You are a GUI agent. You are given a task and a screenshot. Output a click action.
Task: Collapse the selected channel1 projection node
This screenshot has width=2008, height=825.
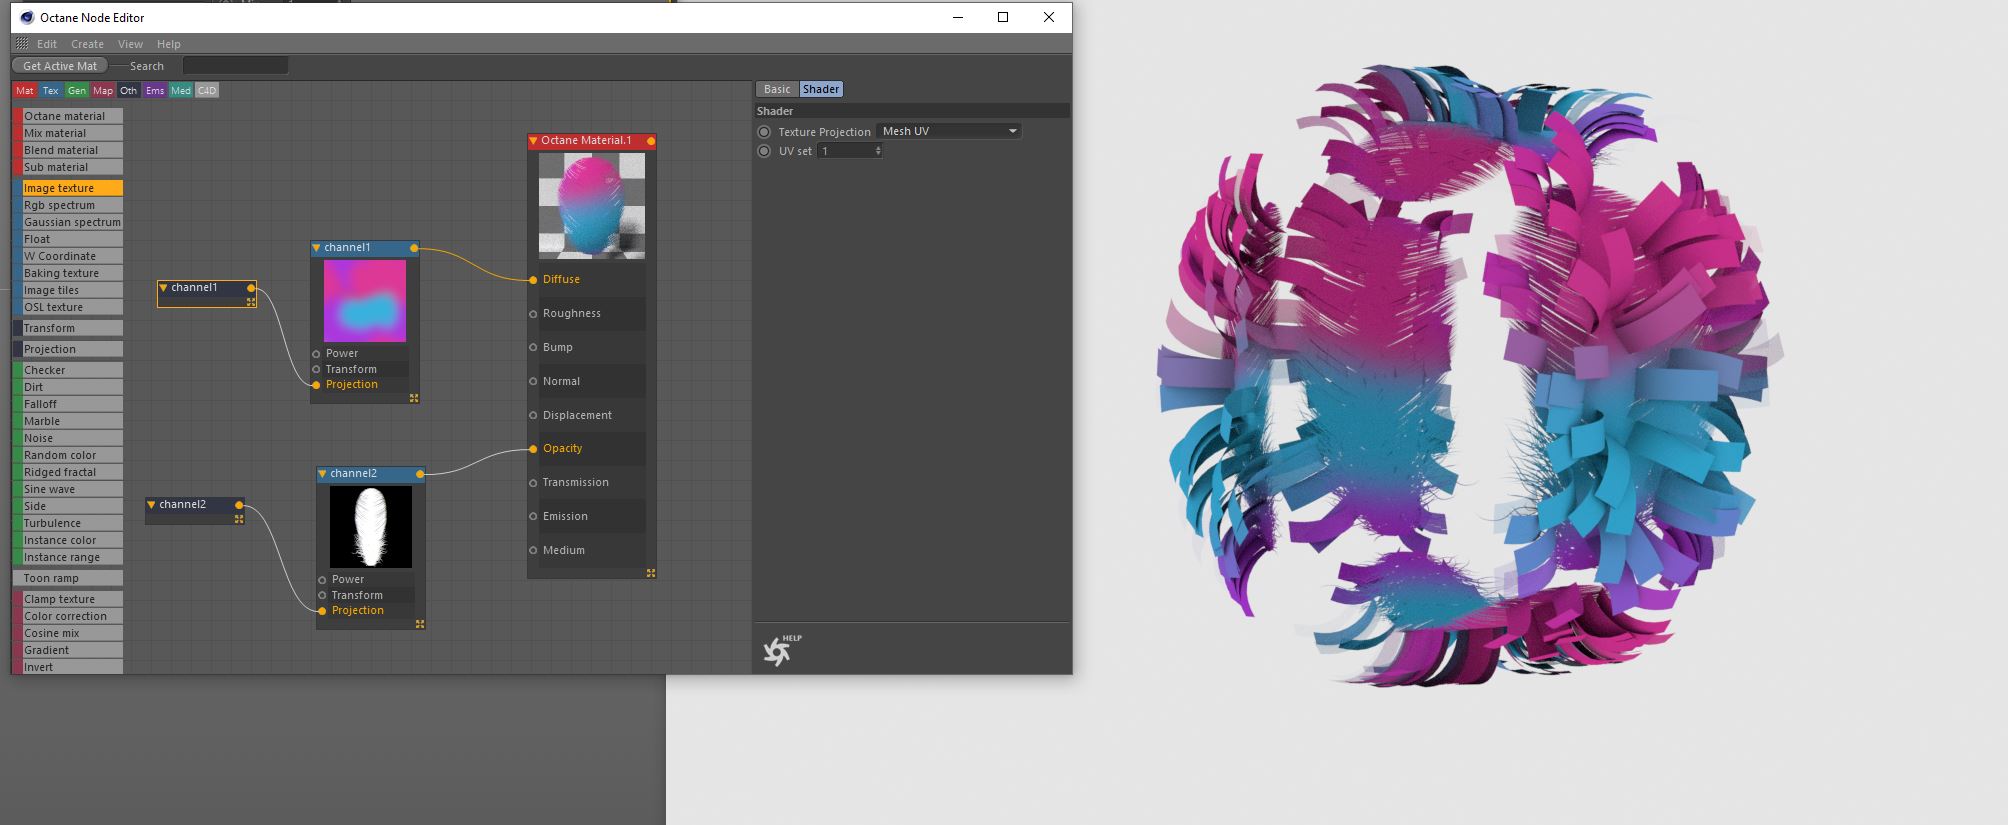[x=163, y=288]
